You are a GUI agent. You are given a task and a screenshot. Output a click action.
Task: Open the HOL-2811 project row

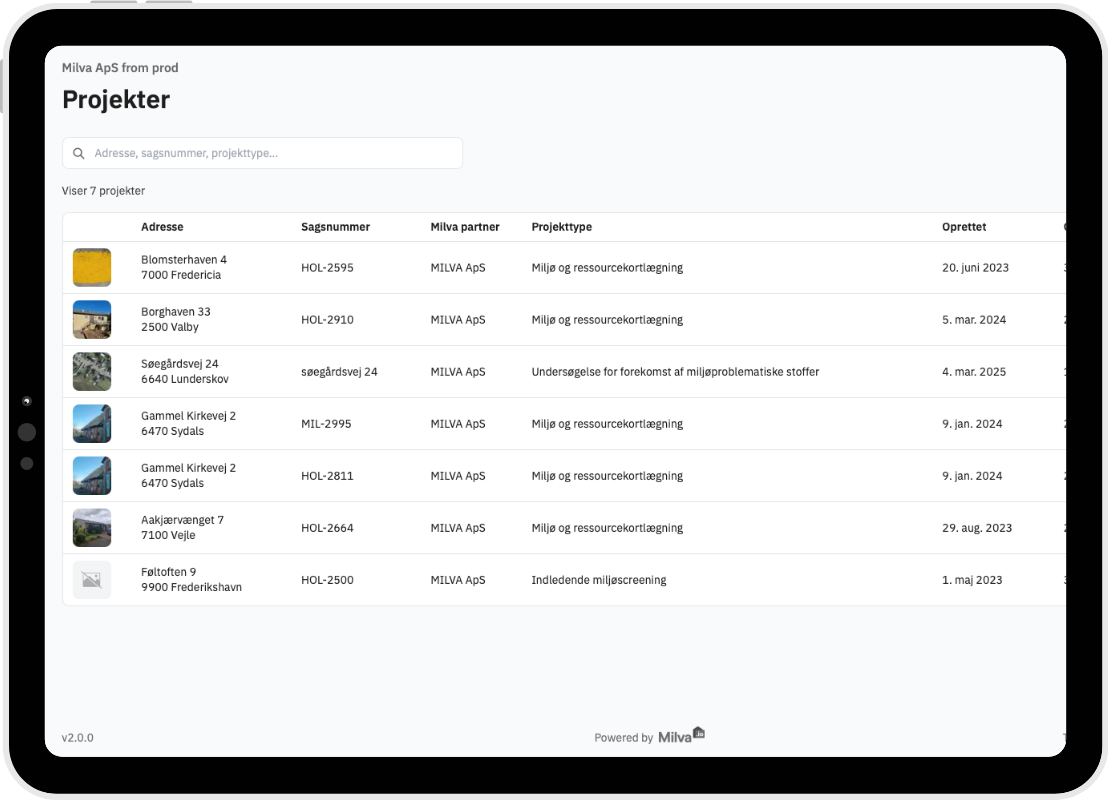pyautogui.click(x=327, y=476)
